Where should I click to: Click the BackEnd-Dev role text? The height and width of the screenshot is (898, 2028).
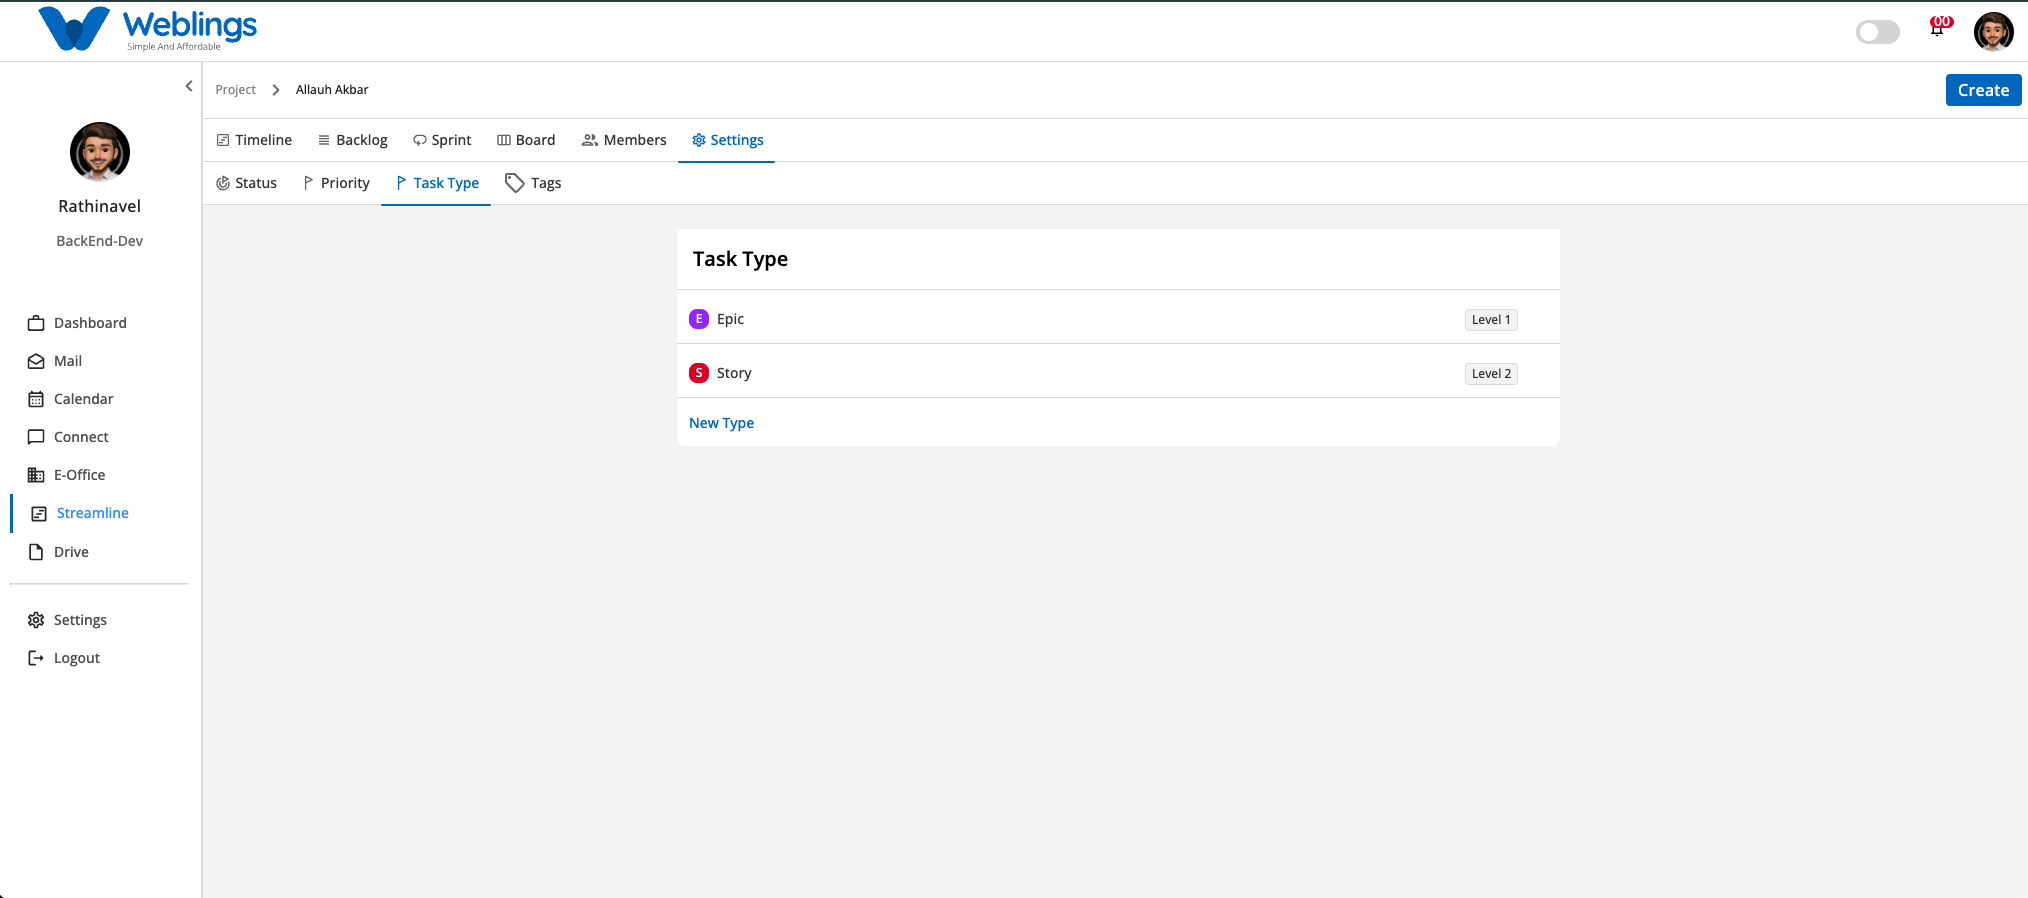pos(100,241)
